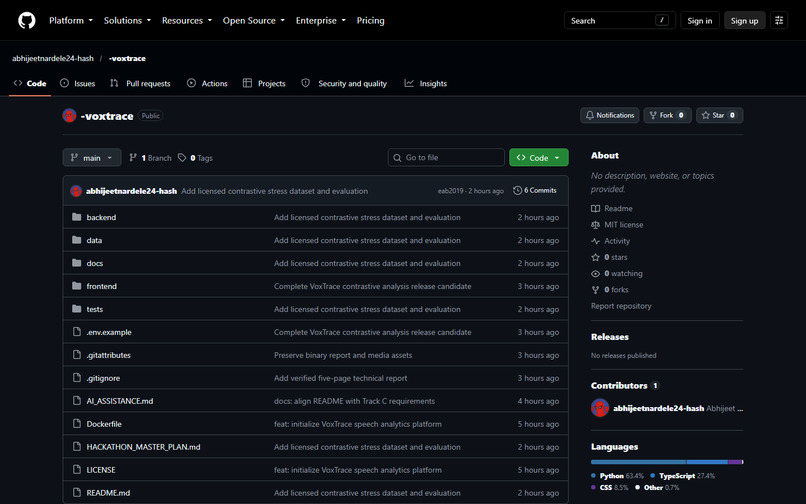Click the commit author avatar in latest commit row
Screen dimensions: 806x504
point(76,191)
